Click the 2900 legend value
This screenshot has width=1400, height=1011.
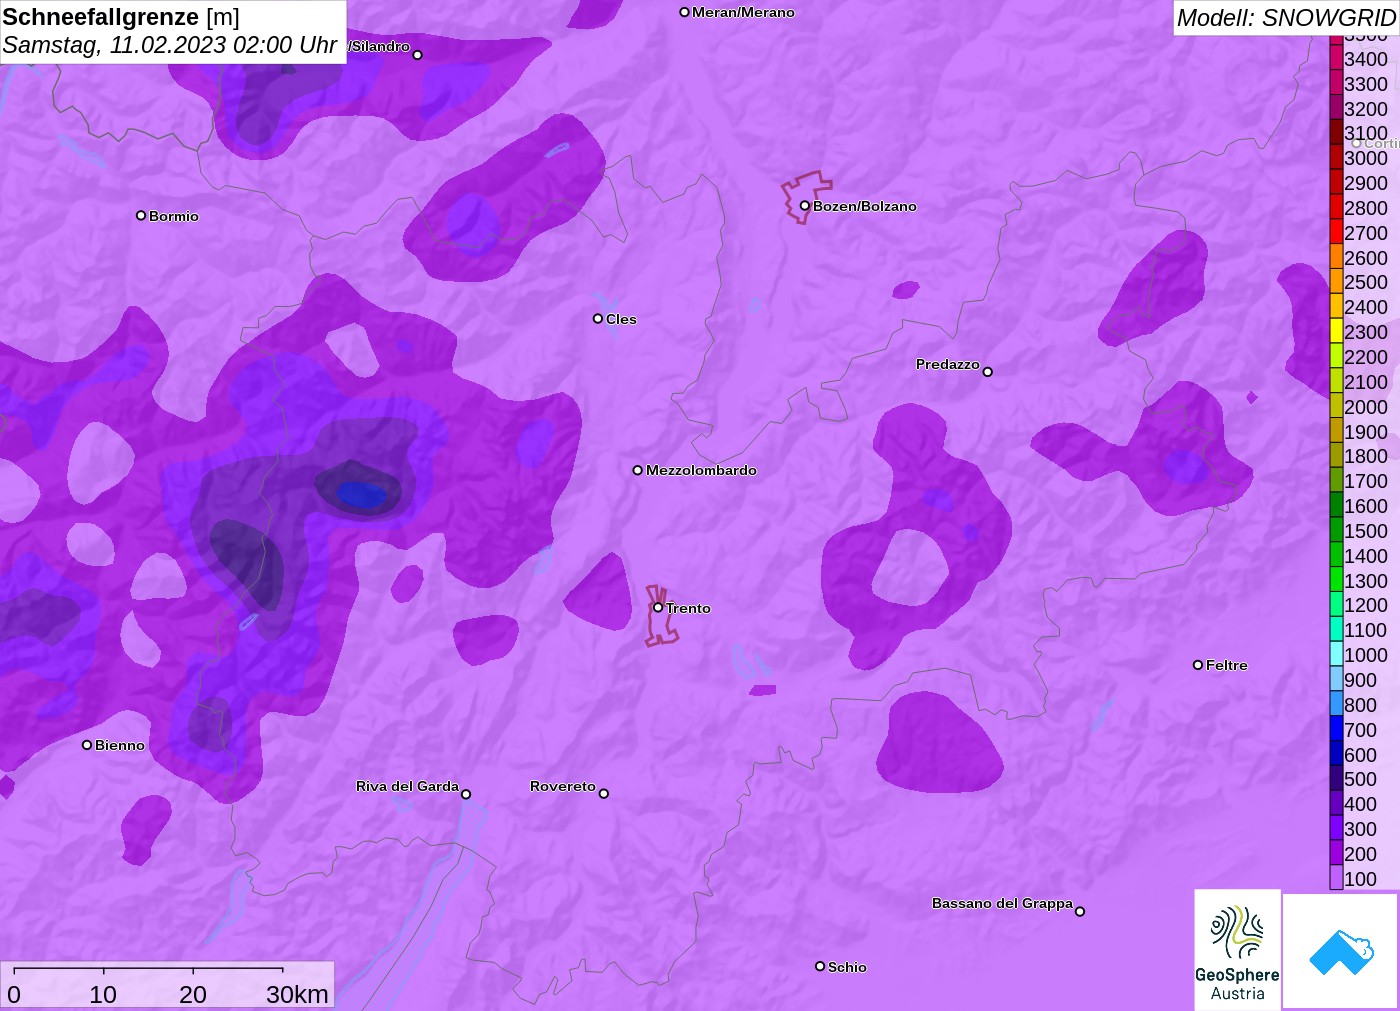(x=1365, y=183)
